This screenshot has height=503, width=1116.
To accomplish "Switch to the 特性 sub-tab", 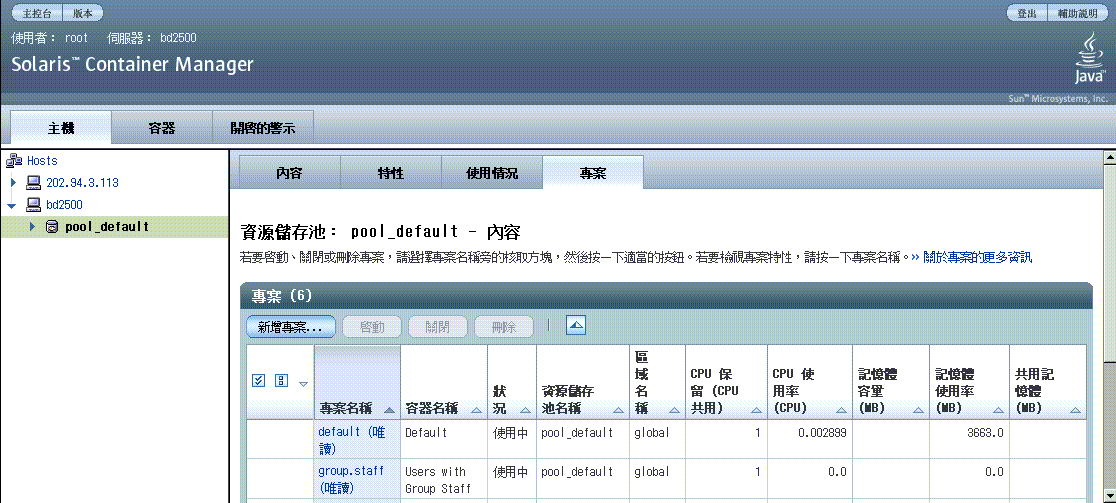I will coord(391,173).
